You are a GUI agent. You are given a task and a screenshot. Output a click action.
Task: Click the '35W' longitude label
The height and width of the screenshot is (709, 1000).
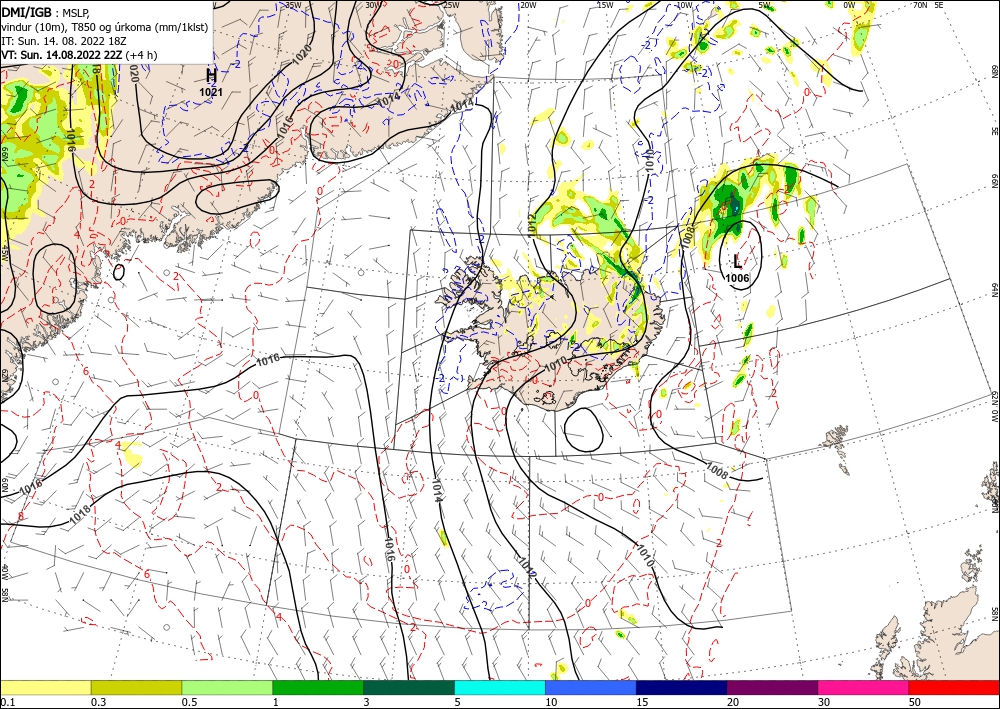pyautogui.click(x=293, y=5)
